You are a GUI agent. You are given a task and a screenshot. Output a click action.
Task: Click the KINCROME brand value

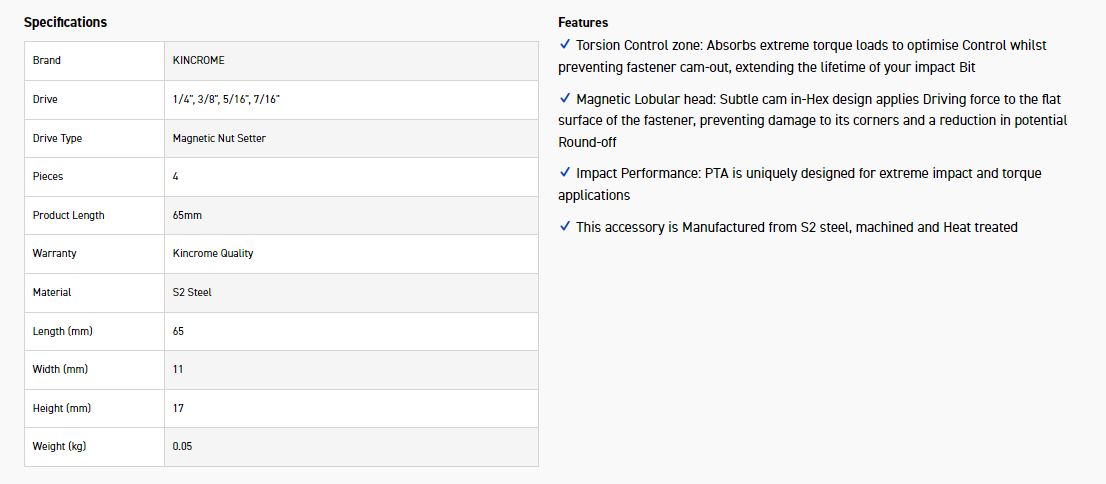[199, 61]
